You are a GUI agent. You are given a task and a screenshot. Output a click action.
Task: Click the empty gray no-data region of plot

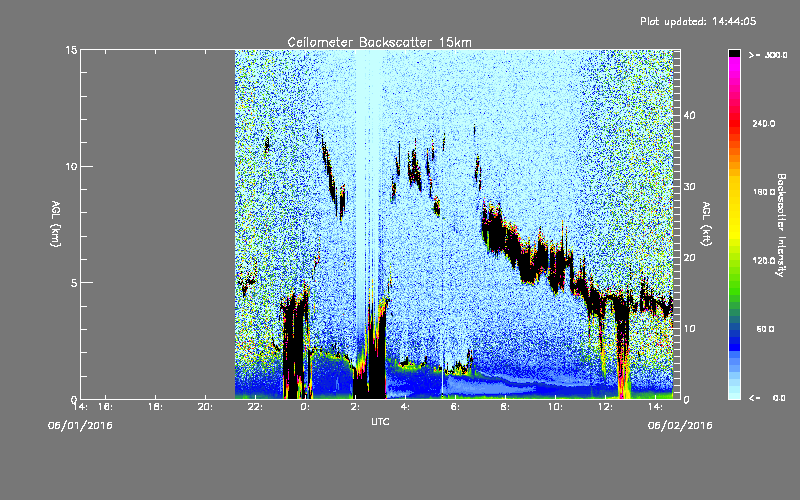point(158,224)
